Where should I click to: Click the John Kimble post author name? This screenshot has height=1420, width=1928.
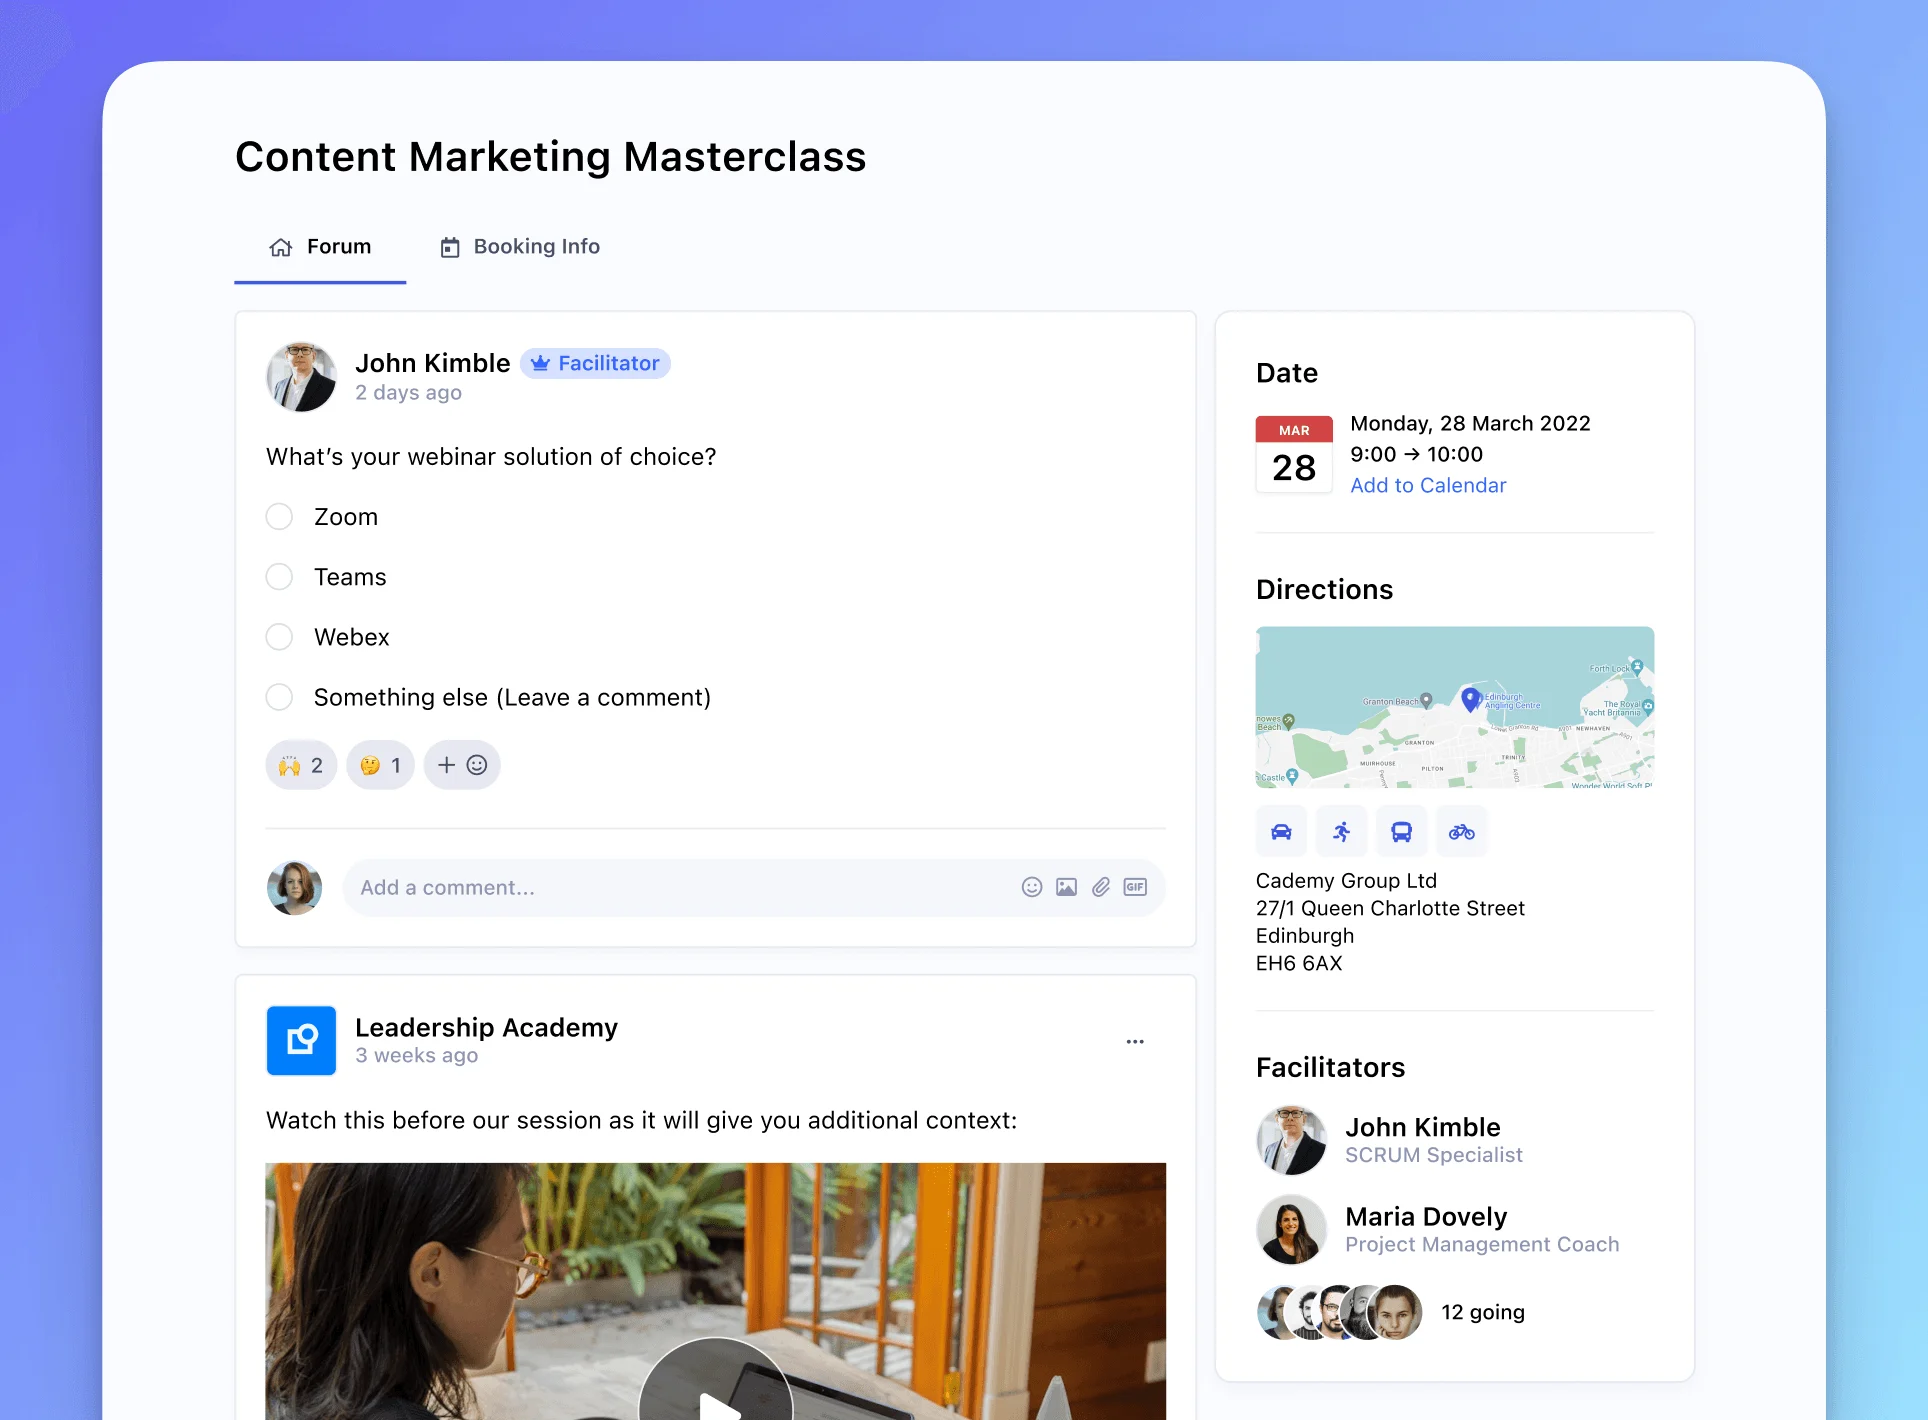(432, 363)
